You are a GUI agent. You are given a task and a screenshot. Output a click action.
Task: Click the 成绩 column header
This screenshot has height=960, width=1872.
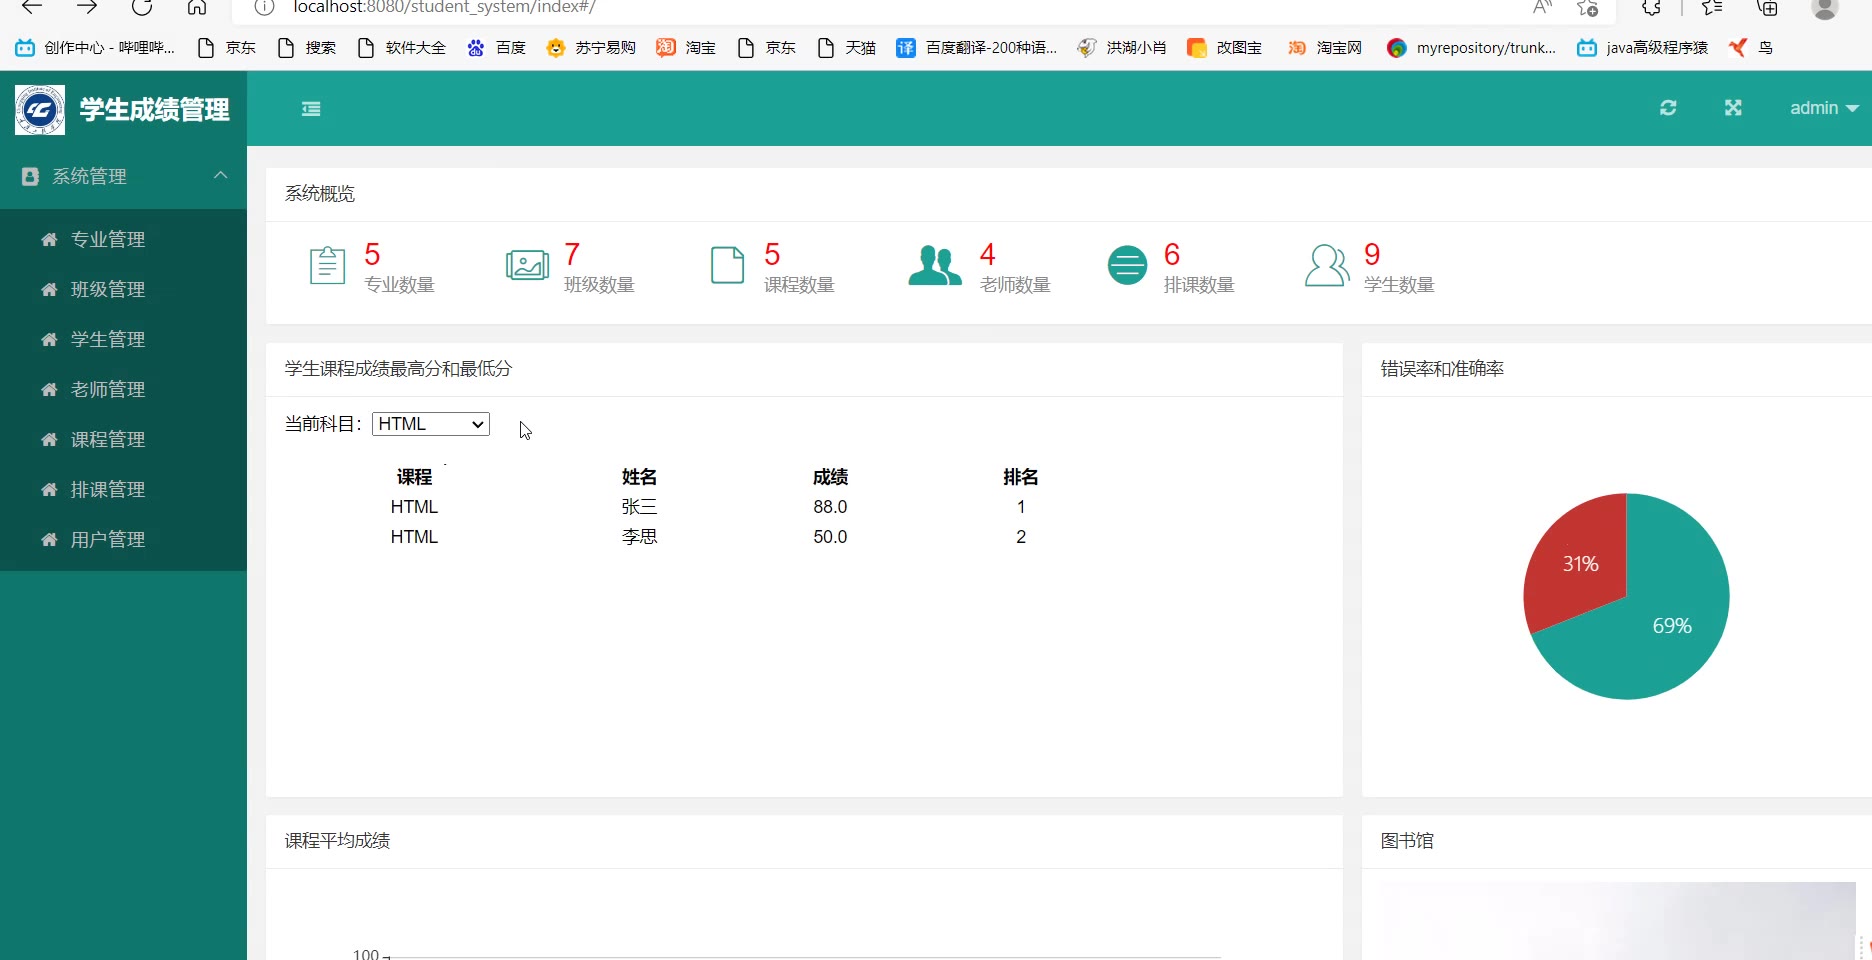(x=830, y=477)
